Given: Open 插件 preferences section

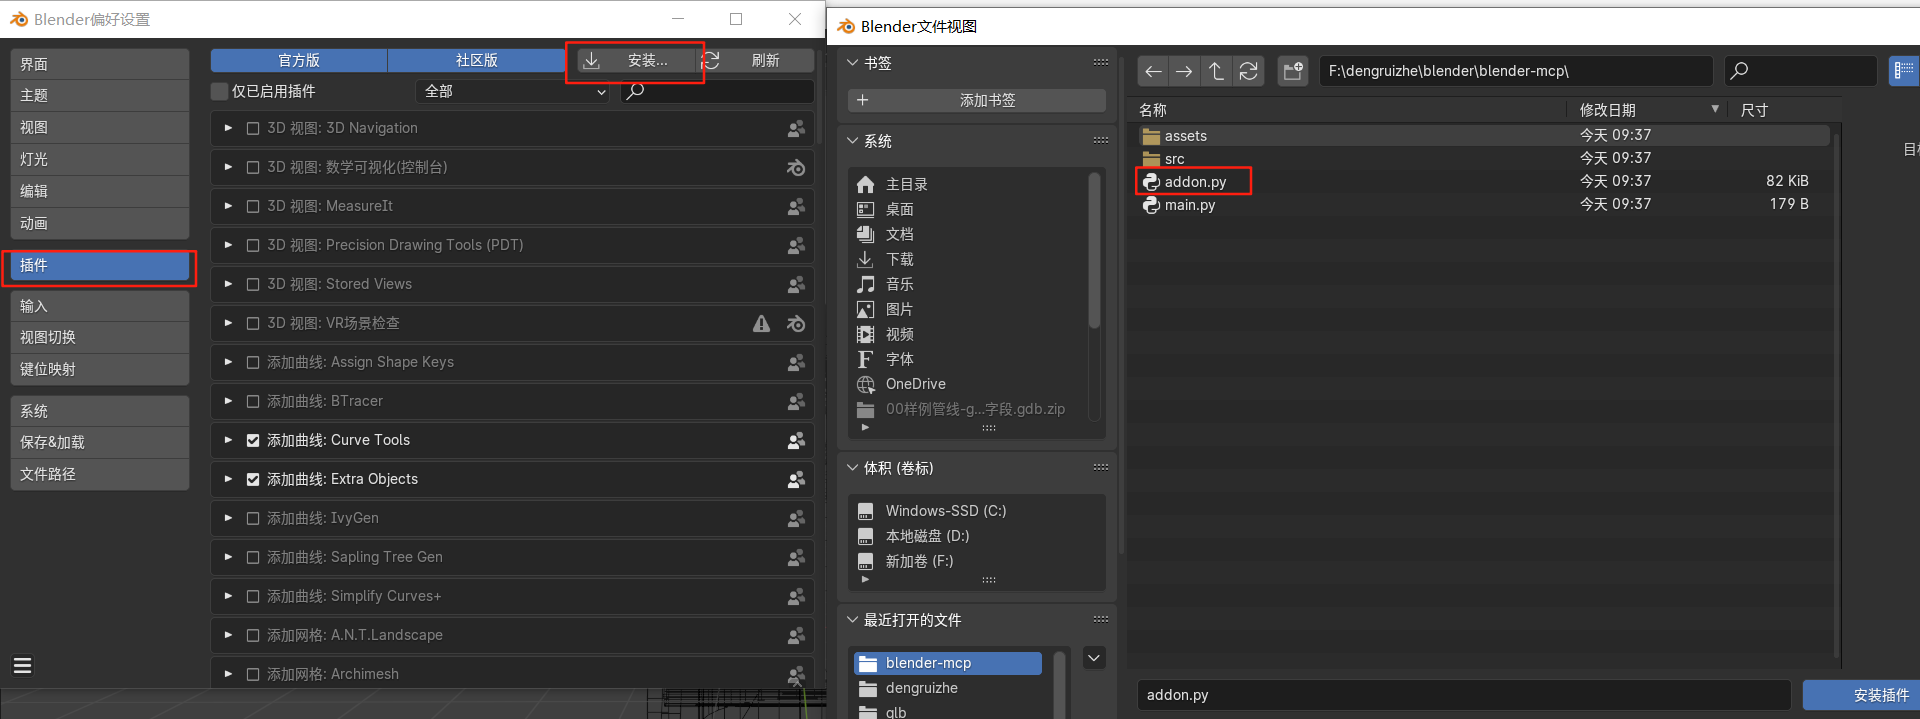Looking at the screenshot, I should (x=100, y=265).
